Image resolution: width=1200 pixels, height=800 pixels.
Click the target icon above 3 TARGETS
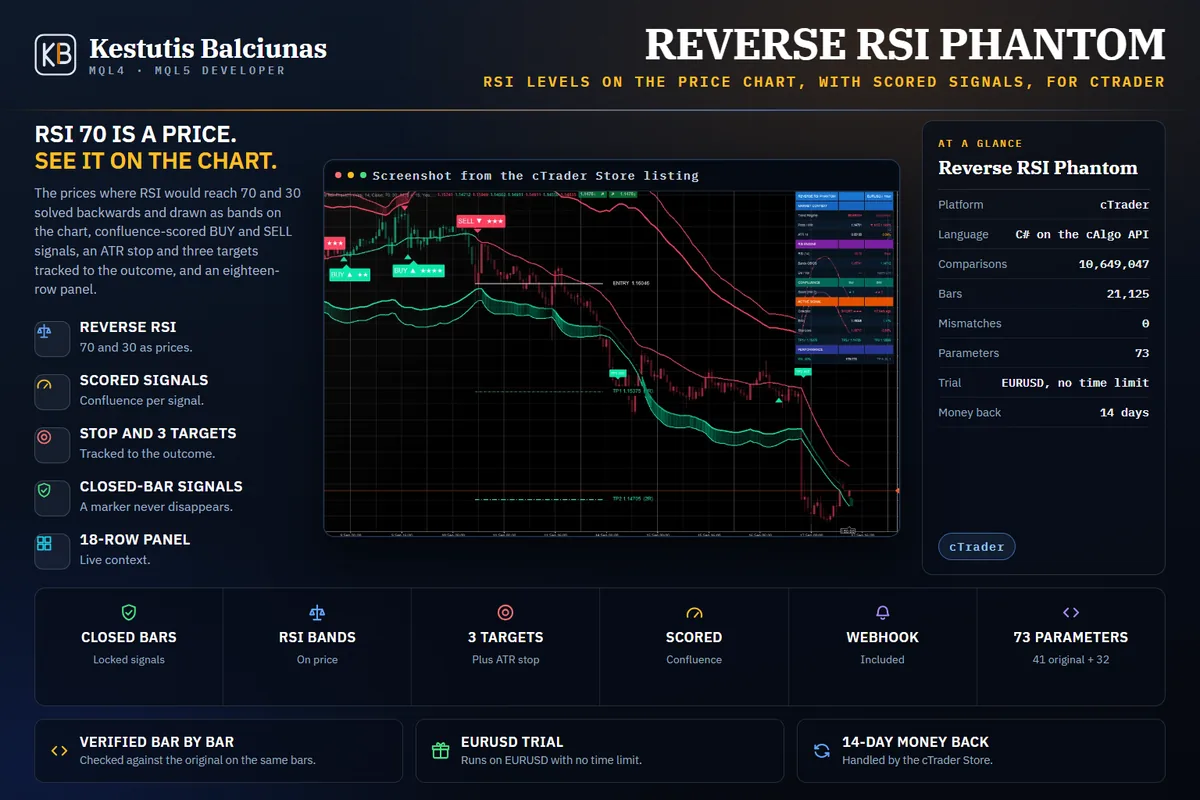coord(506,612)
